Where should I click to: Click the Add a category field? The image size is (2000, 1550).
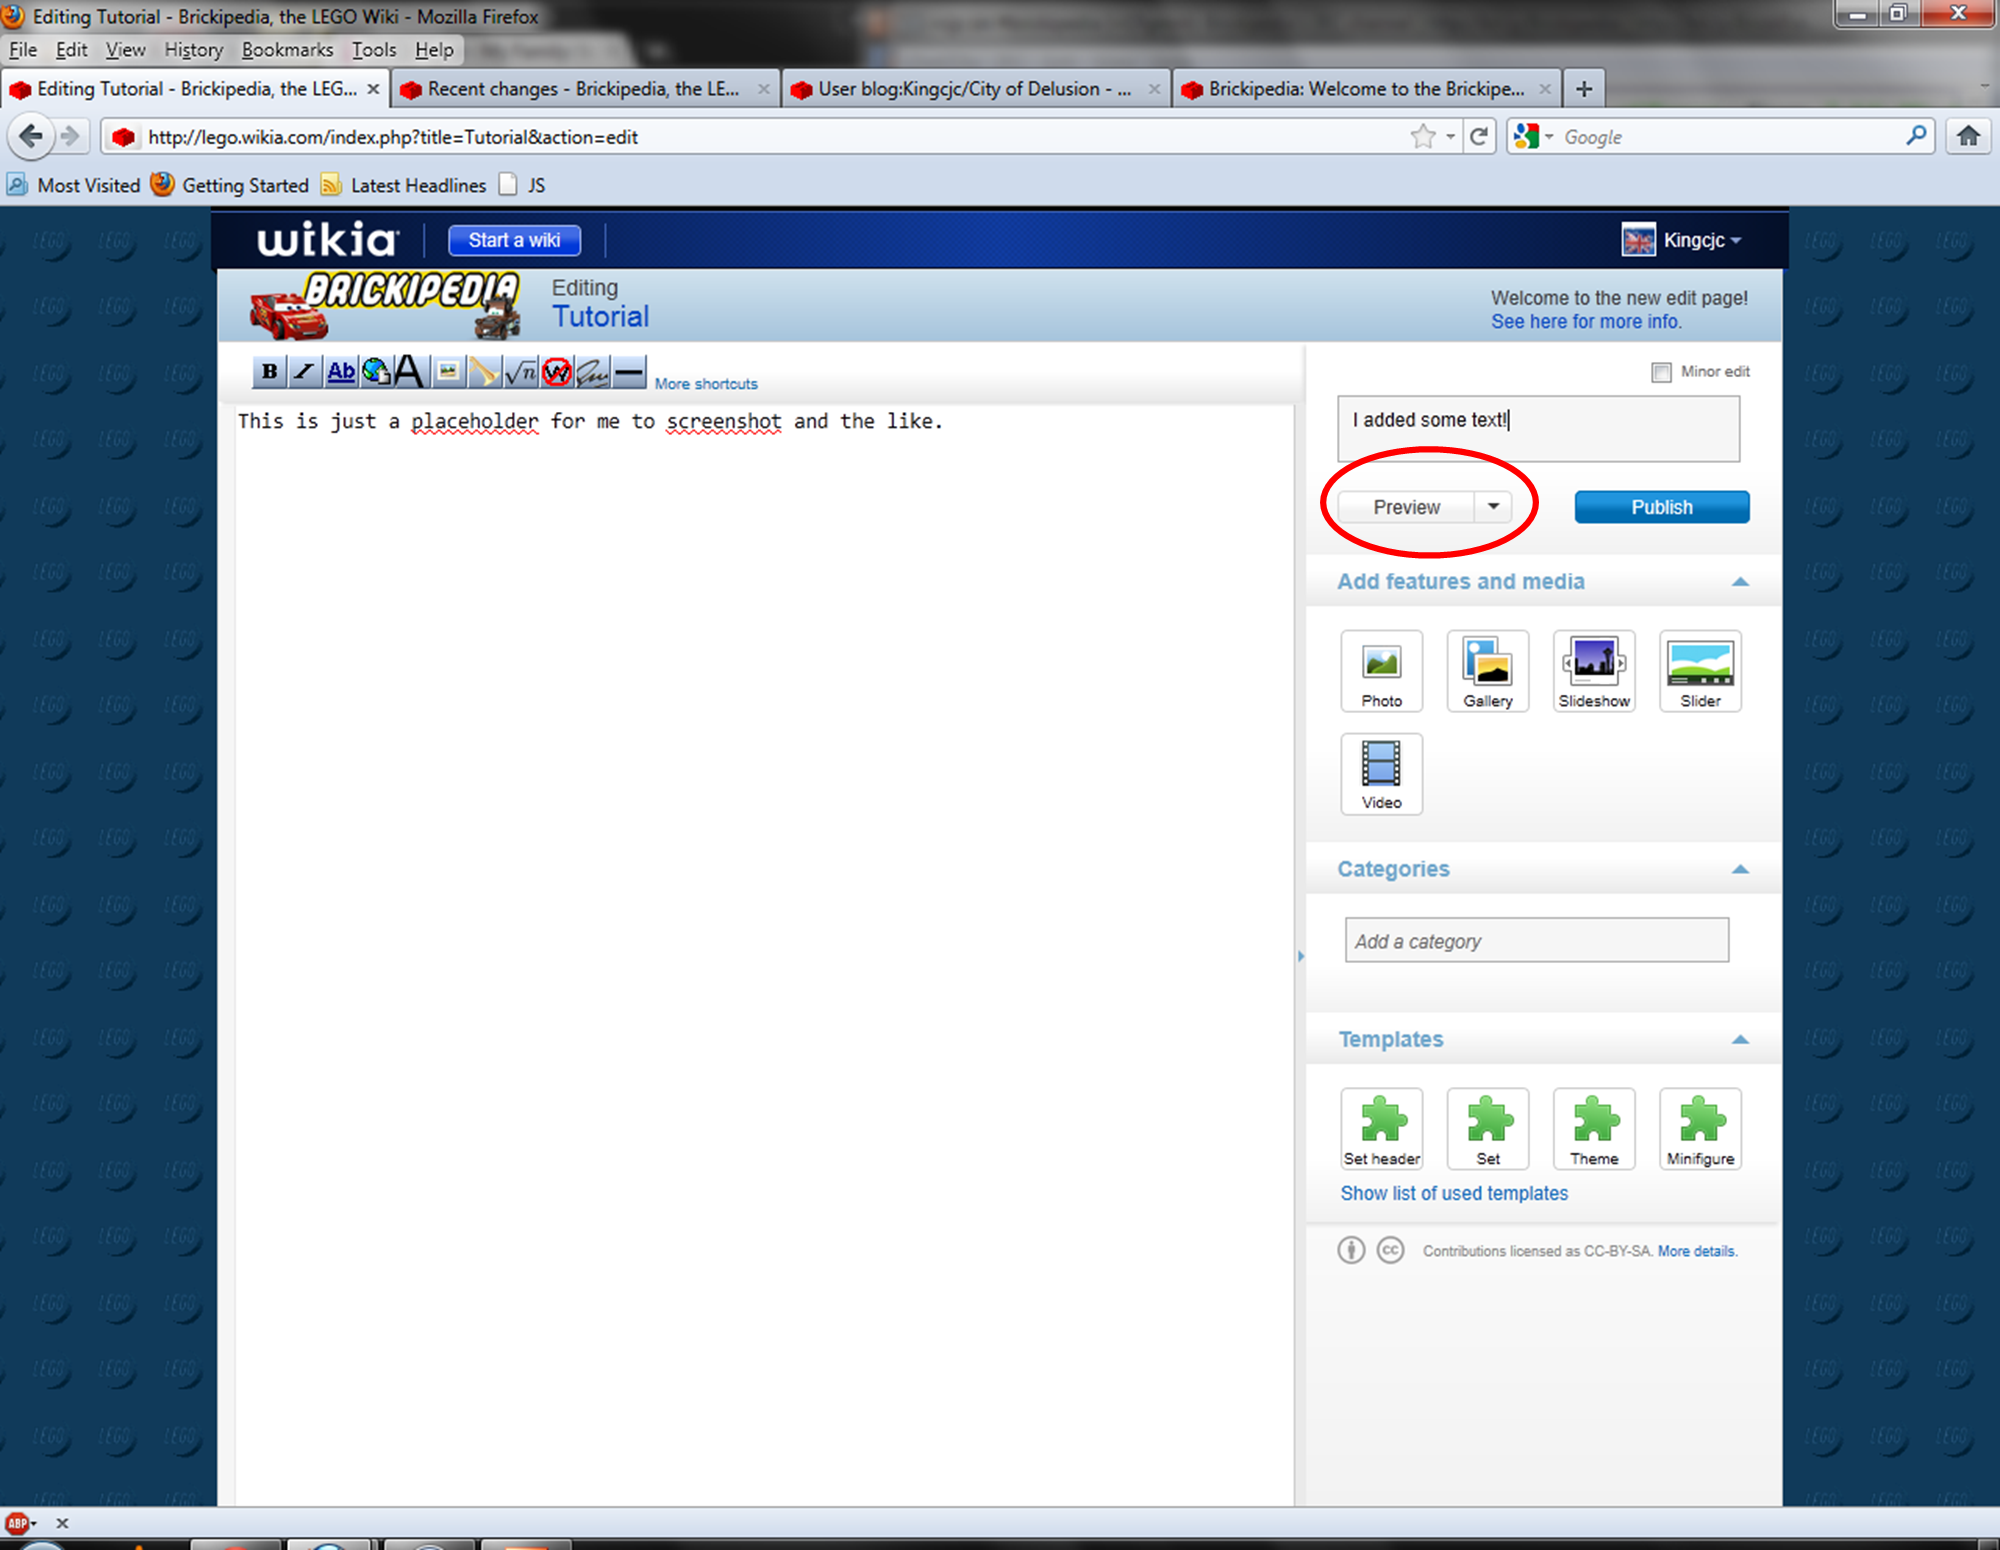coord(1535,941)
